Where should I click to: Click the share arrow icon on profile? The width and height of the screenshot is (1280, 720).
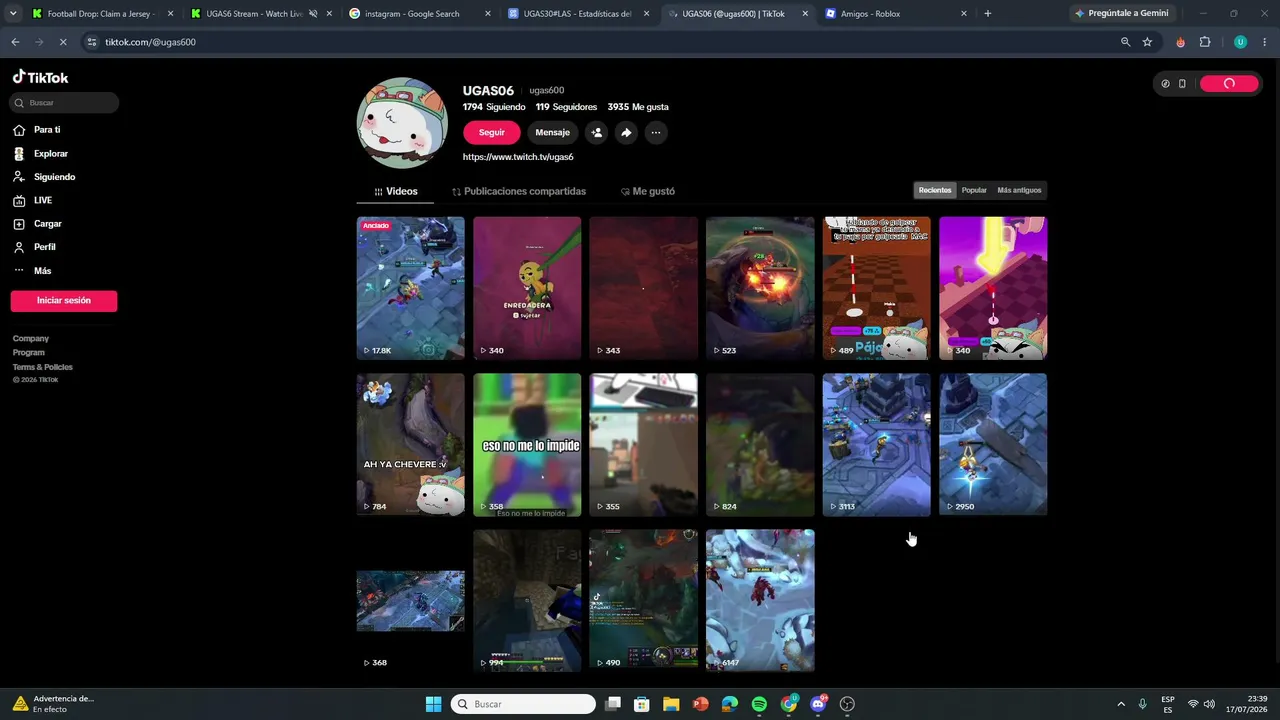[626, 133]
